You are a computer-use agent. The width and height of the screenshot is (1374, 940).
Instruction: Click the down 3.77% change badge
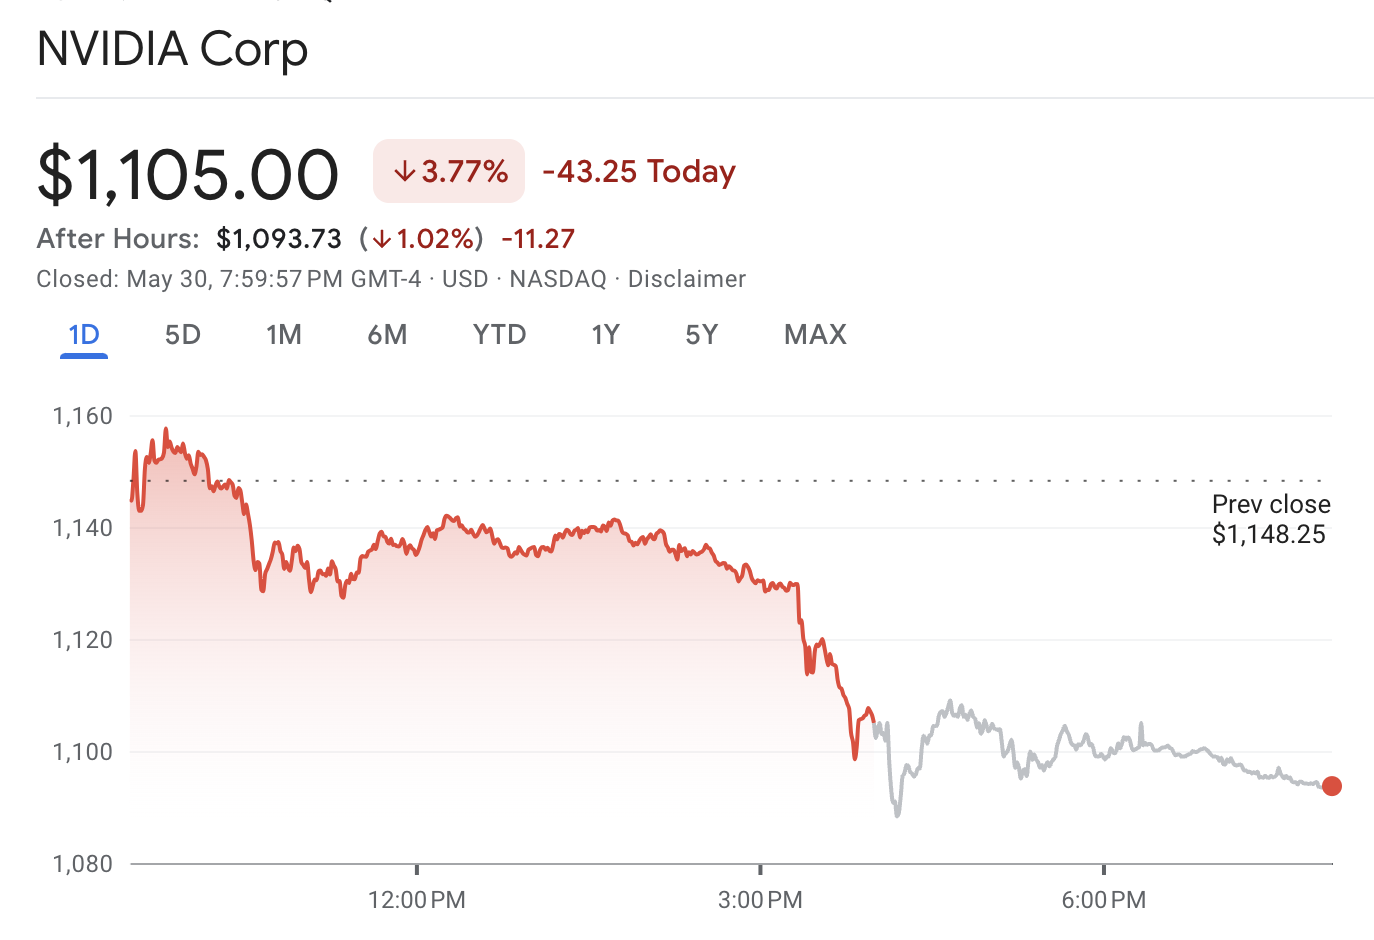coord(449,171)
